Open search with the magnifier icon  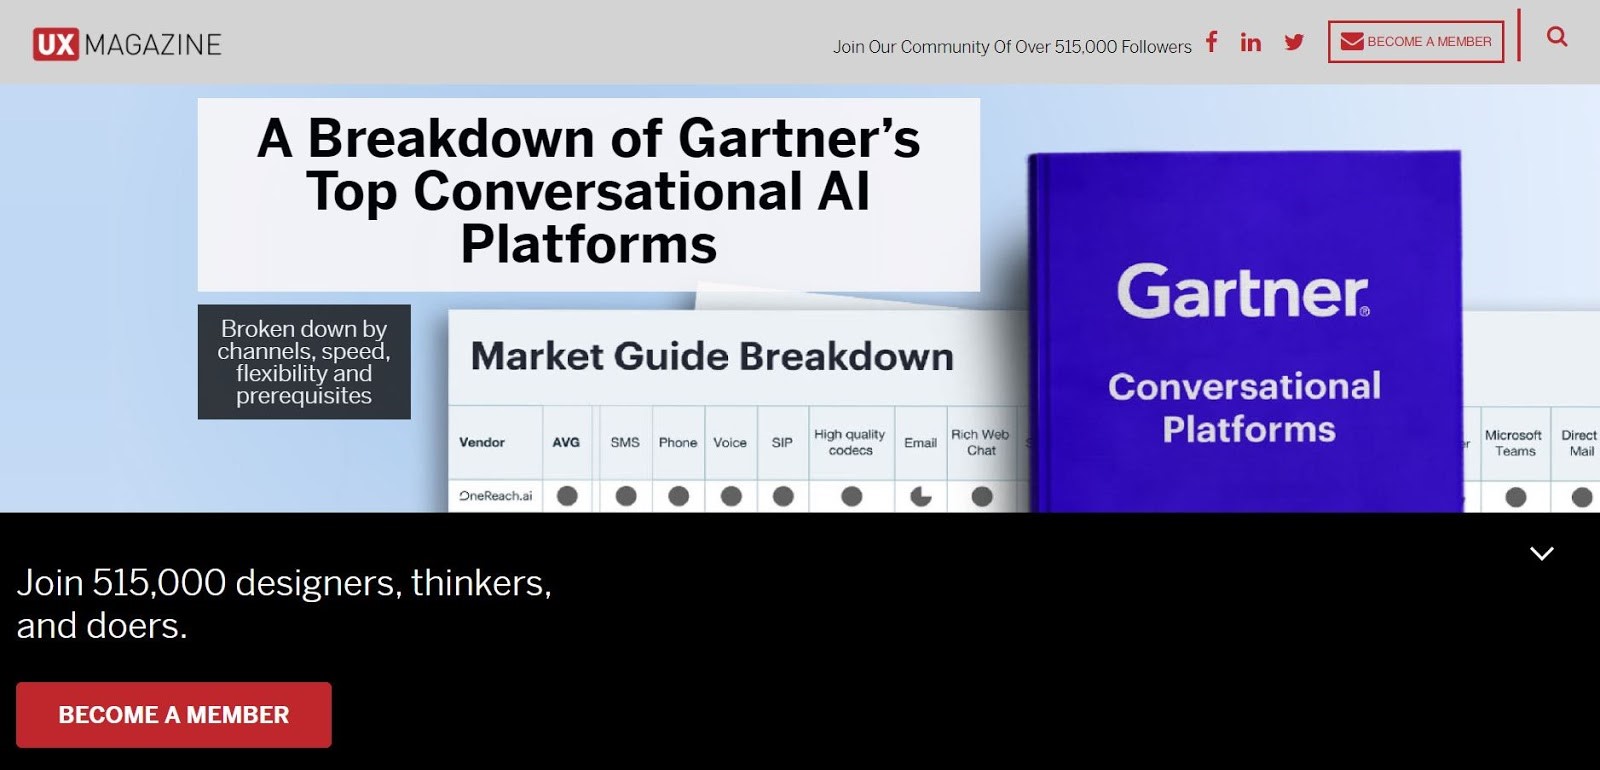[x=1557, y=37]
